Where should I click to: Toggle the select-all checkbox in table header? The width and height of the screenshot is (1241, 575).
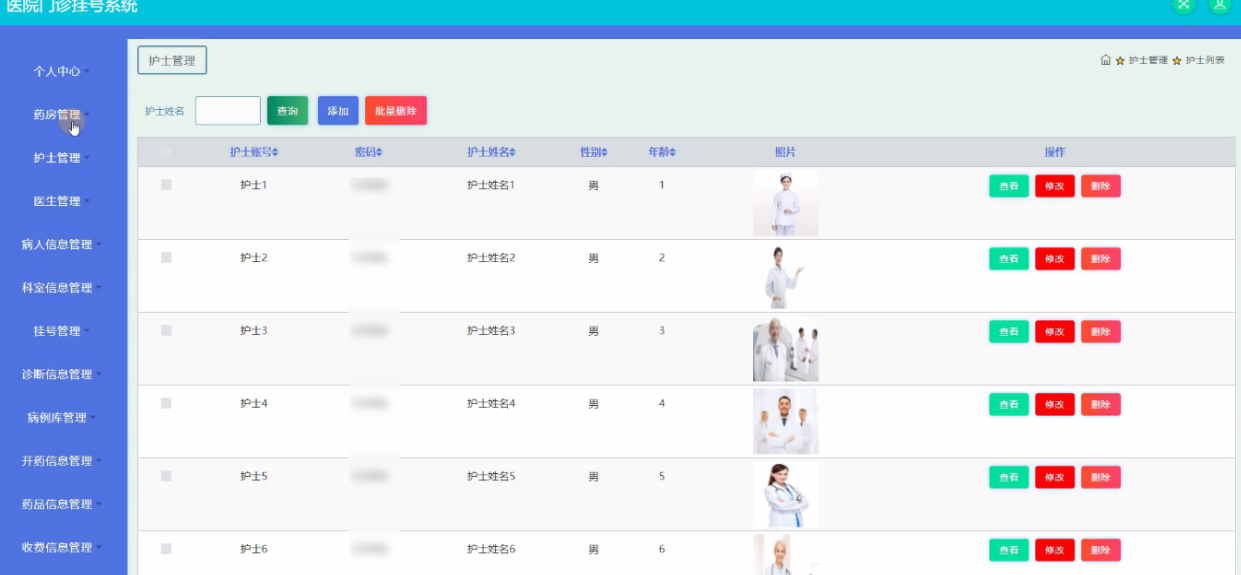point(166,152)
